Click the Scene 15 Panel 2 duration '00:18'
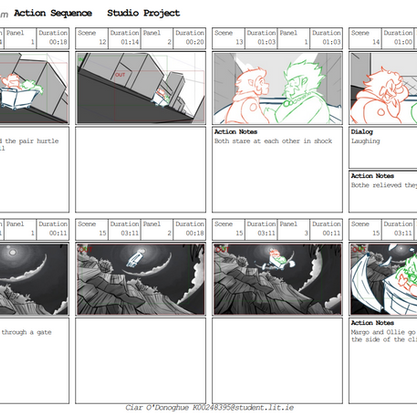Viewport: 417px width, 416px height. point(195,233)
